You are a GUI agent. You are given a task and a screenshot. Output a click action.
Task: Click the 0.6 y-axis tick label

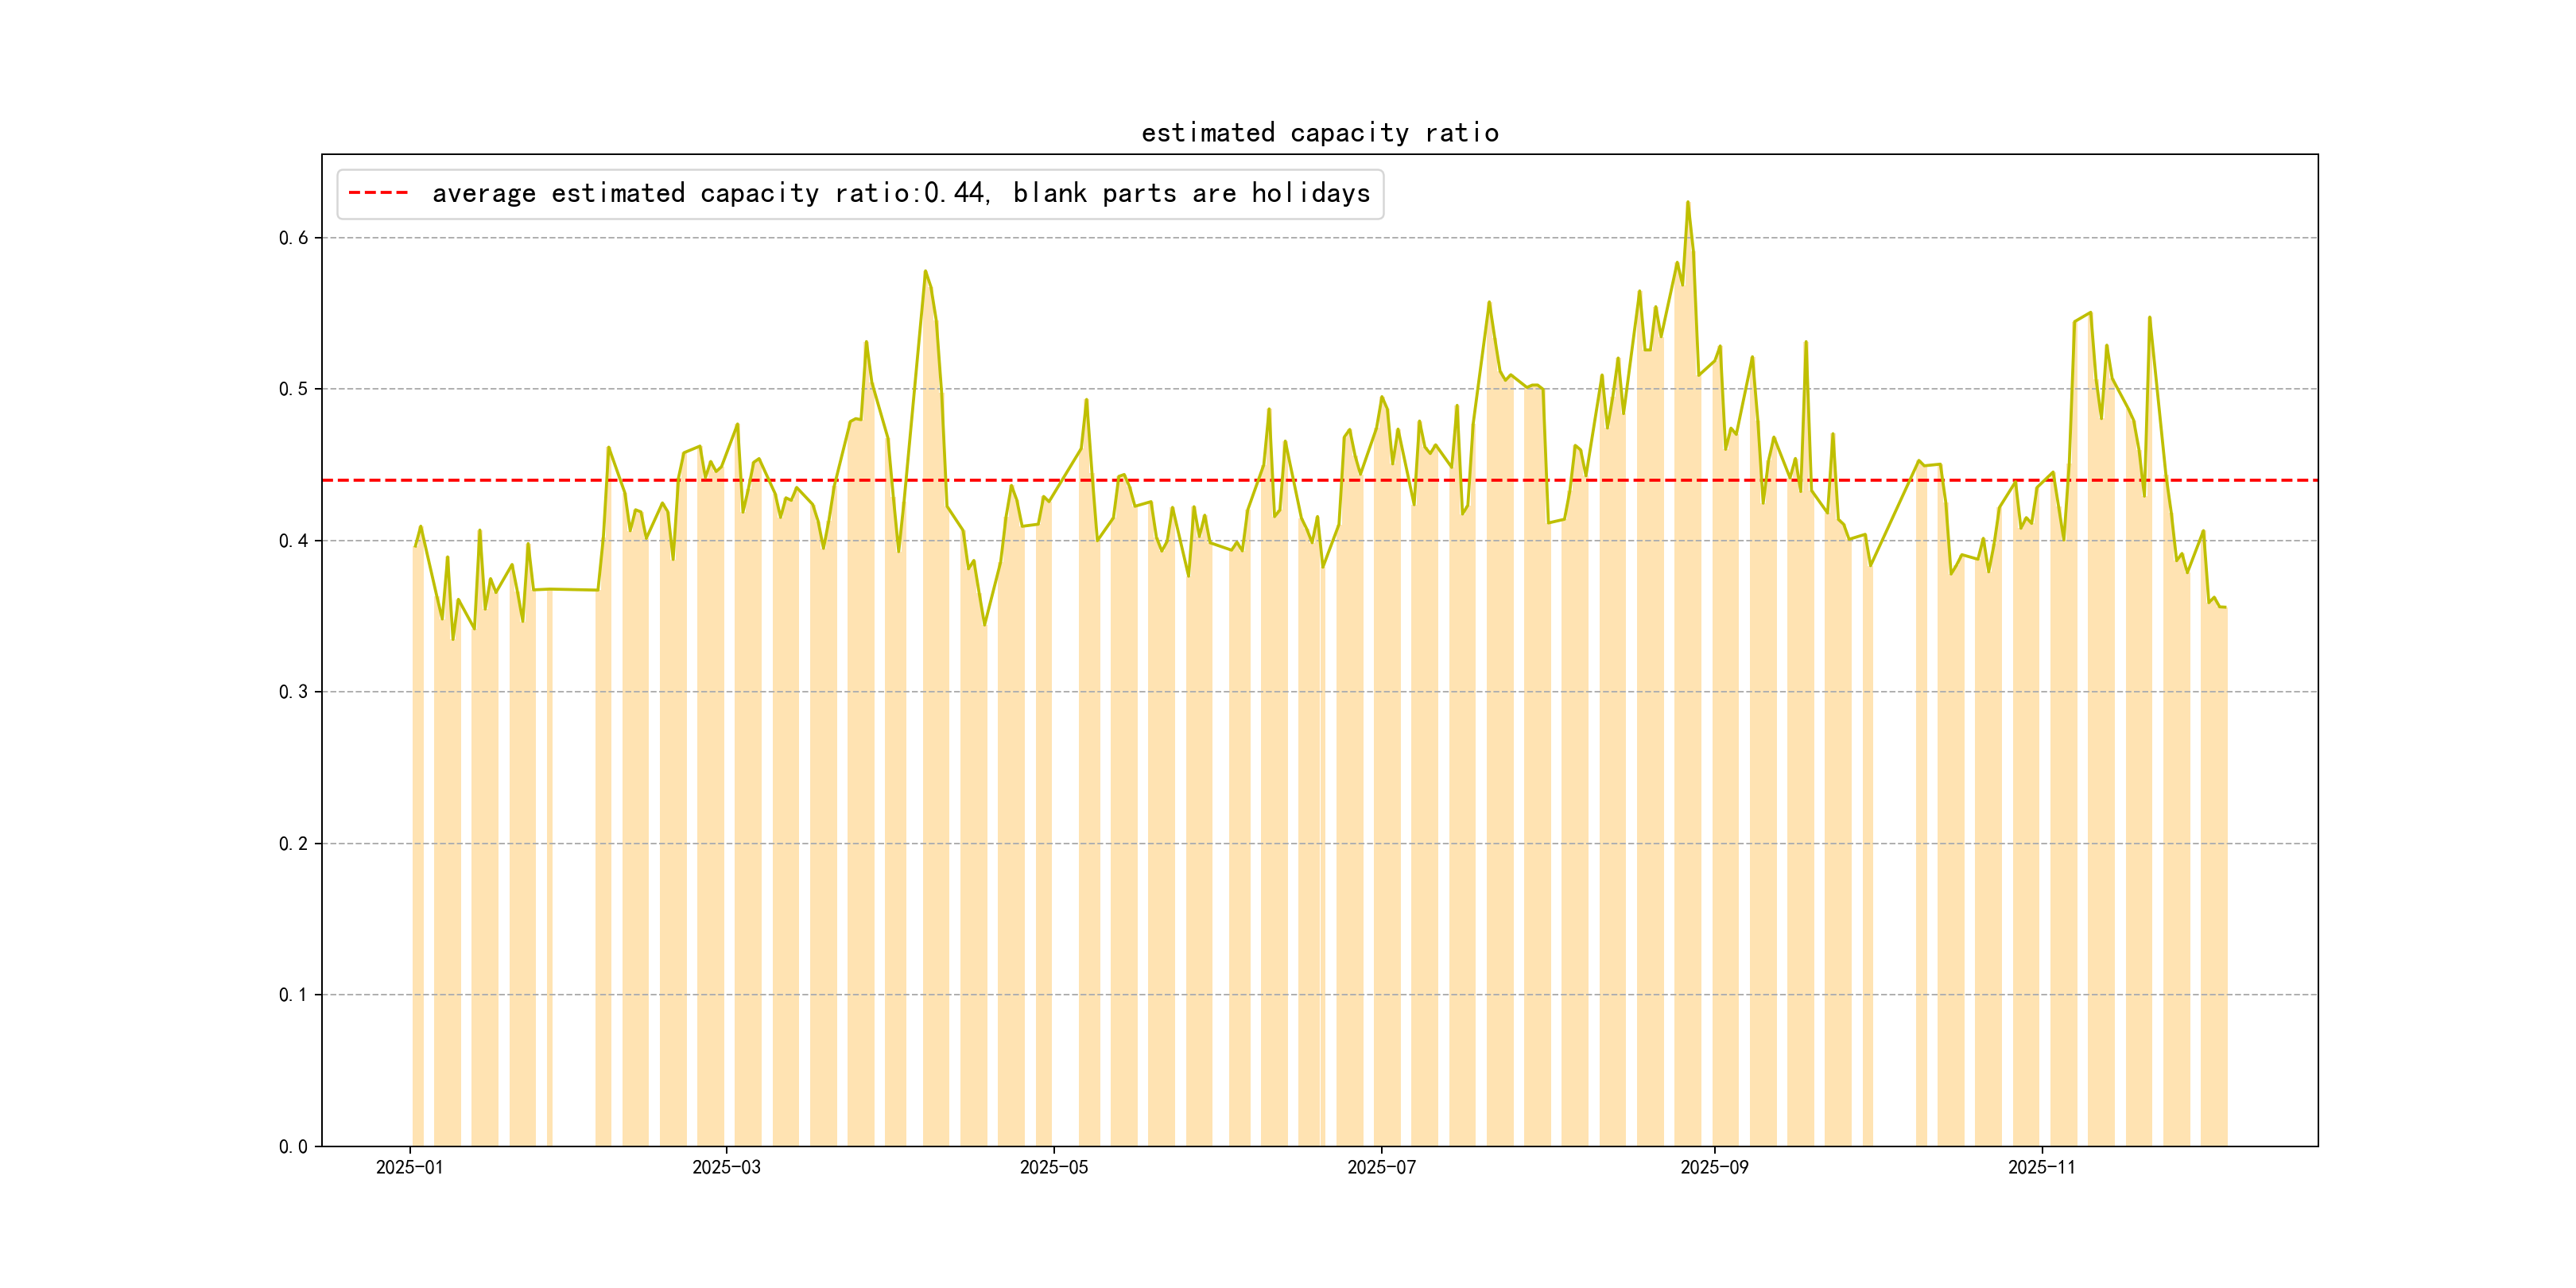293,238
